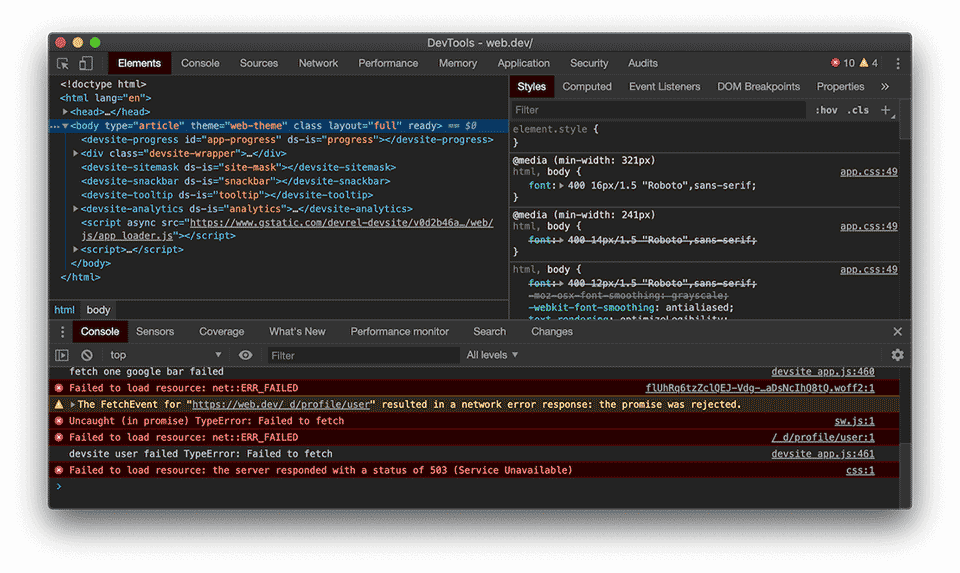Image resolution: width=960 pixels, height=573 pixels.
Task: Toggle the device toolbar icon
Action: click(x=86, y=63)
